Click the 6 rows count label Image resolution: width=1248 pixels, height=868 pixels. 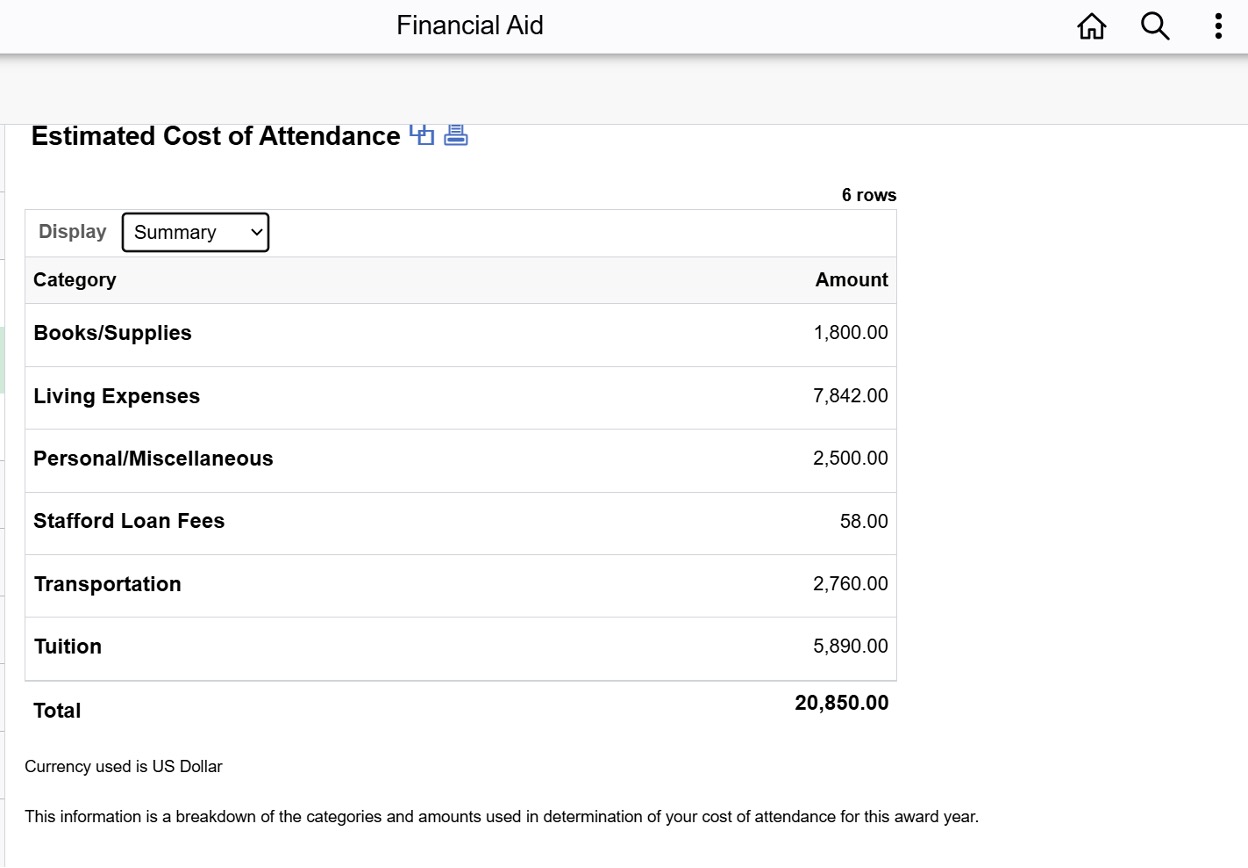coord(869,195)
